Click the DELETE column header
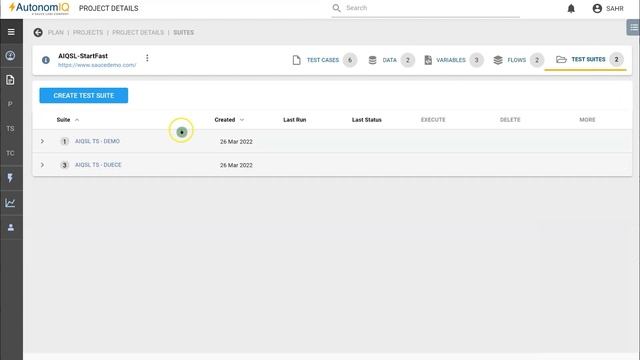 tap(510, 120)
